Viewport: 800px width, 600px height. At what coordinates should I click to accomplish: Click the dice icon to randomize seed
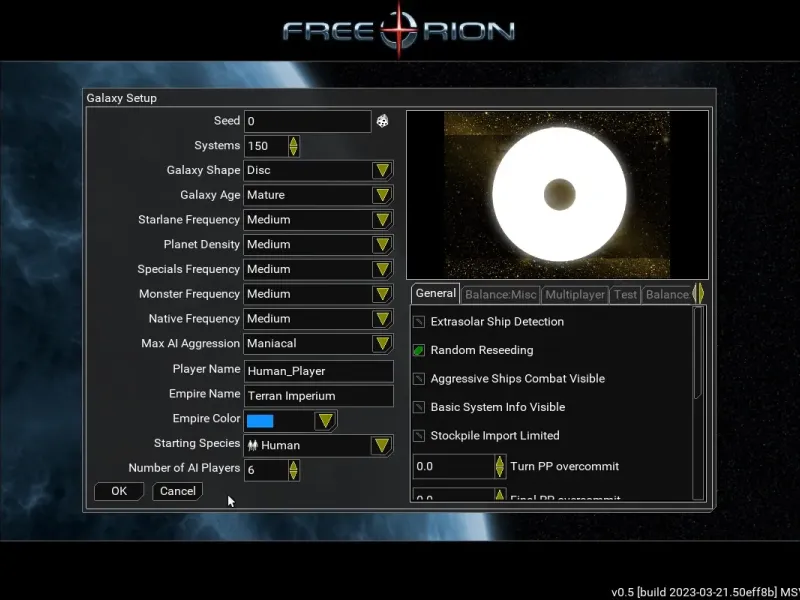coord(382,121)
